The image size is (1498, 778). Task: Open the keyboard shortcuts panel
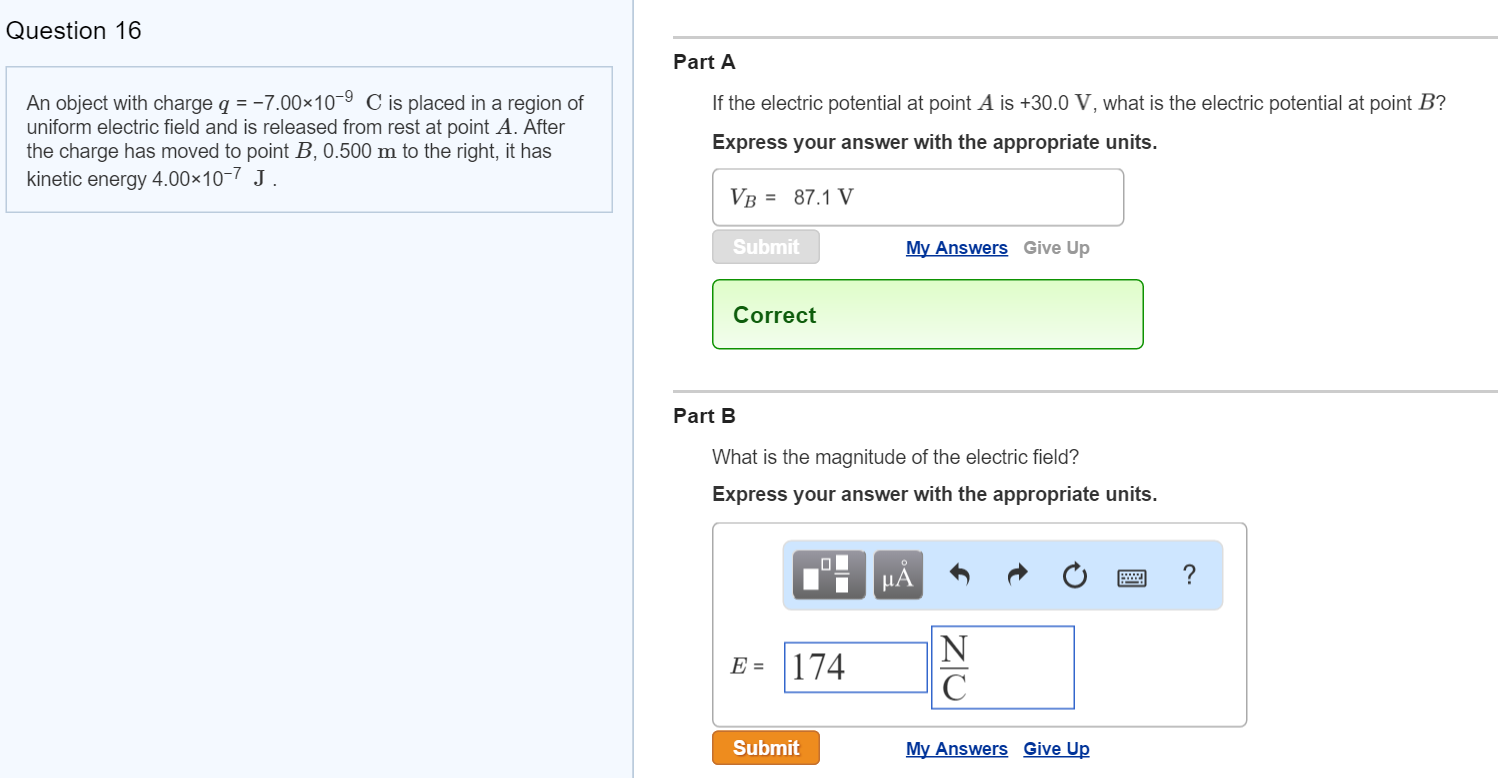(1131, 575)
